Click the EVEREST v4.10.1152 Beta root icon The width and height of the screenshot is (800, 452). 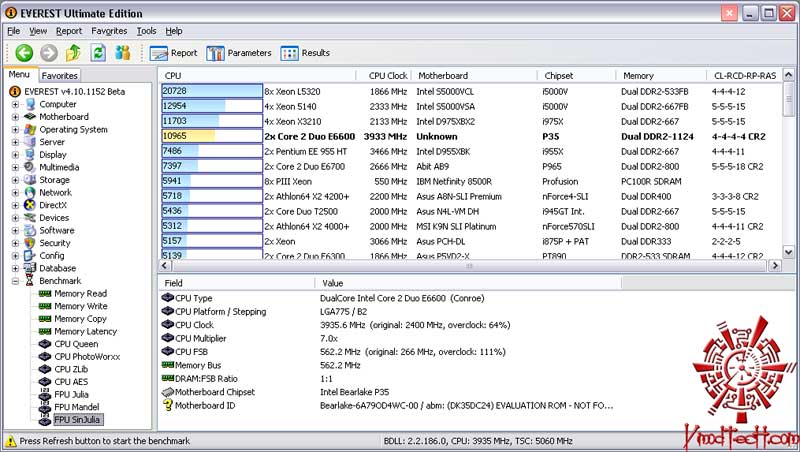click(x=15, y=91)
